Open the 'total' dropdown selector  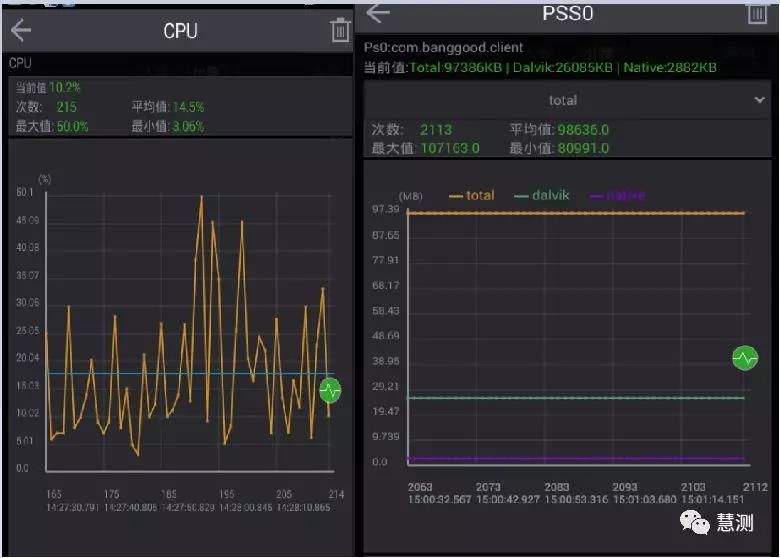[x=567, y=100]
